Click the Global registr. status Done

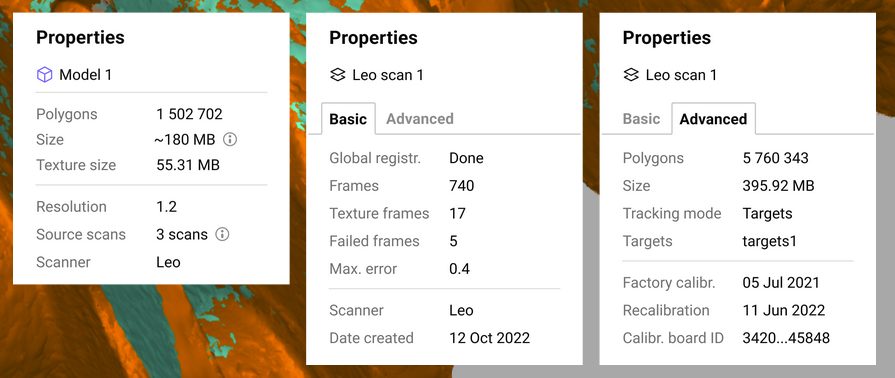click(466, 158)
